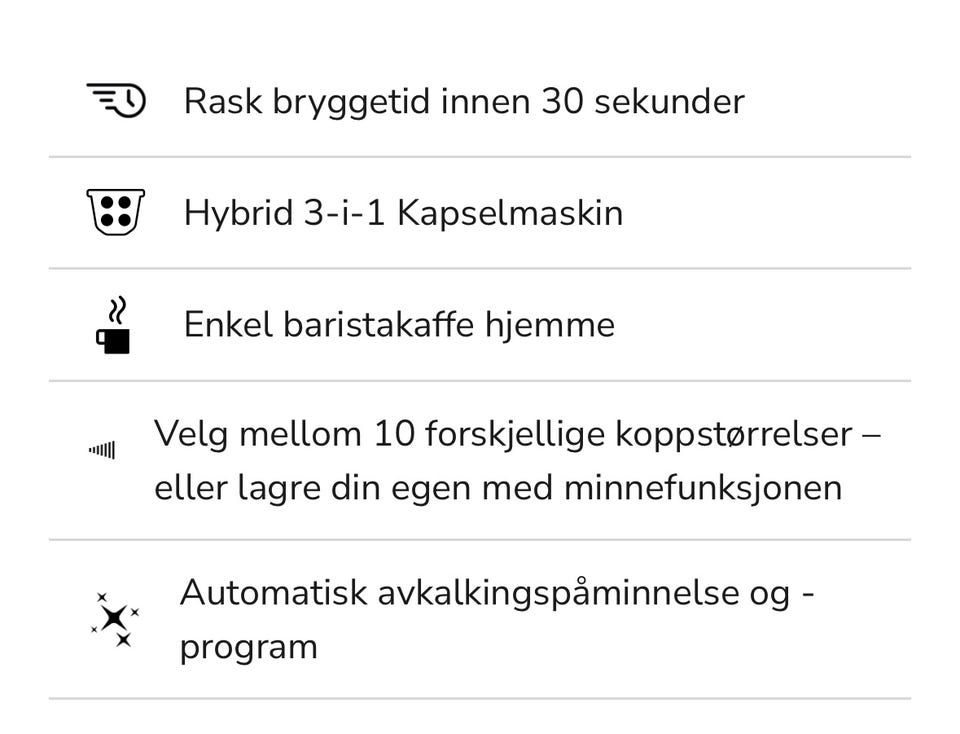Image resolution: width=960 pixels, height=734 pixels.
Task: Select the steaming coffee mug icon
Action: [x=114, y=326]
